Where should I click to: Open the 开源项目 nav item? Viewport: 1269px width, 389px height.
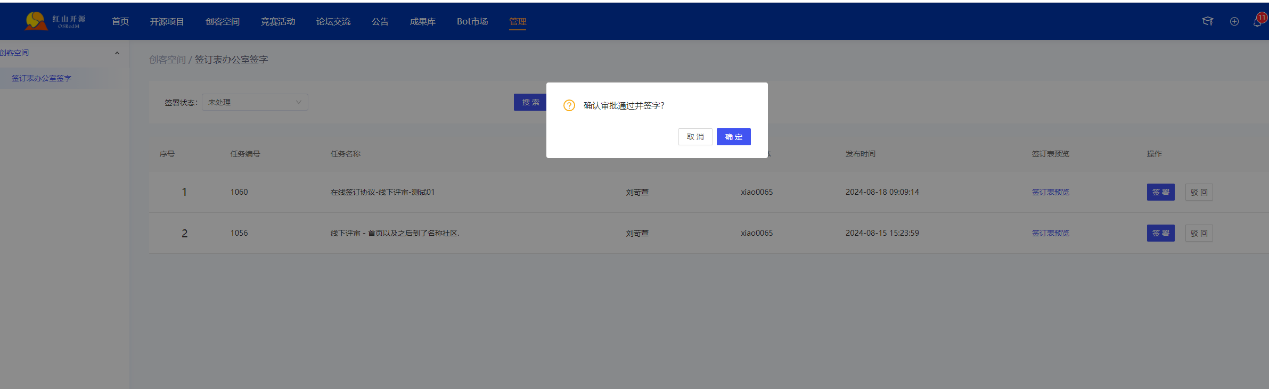[x=167, y=21]
